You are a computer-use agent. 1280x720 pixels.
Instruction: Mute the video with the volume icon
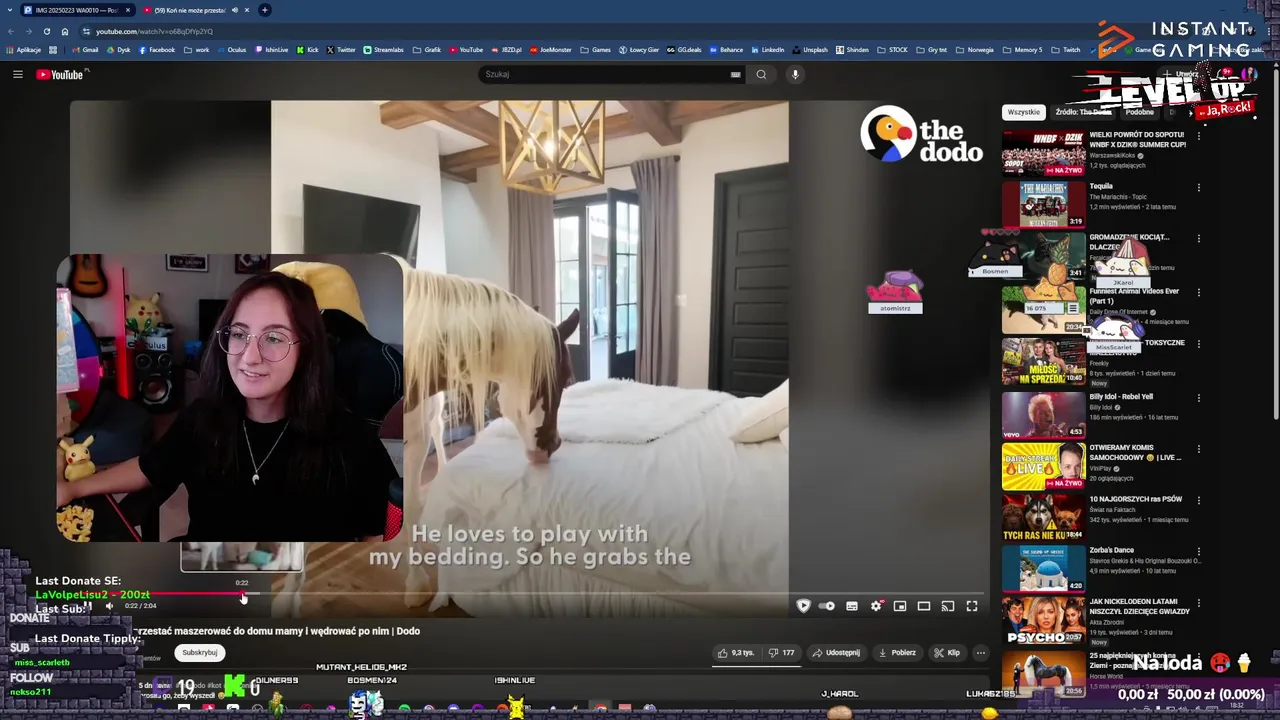point(110,606)
